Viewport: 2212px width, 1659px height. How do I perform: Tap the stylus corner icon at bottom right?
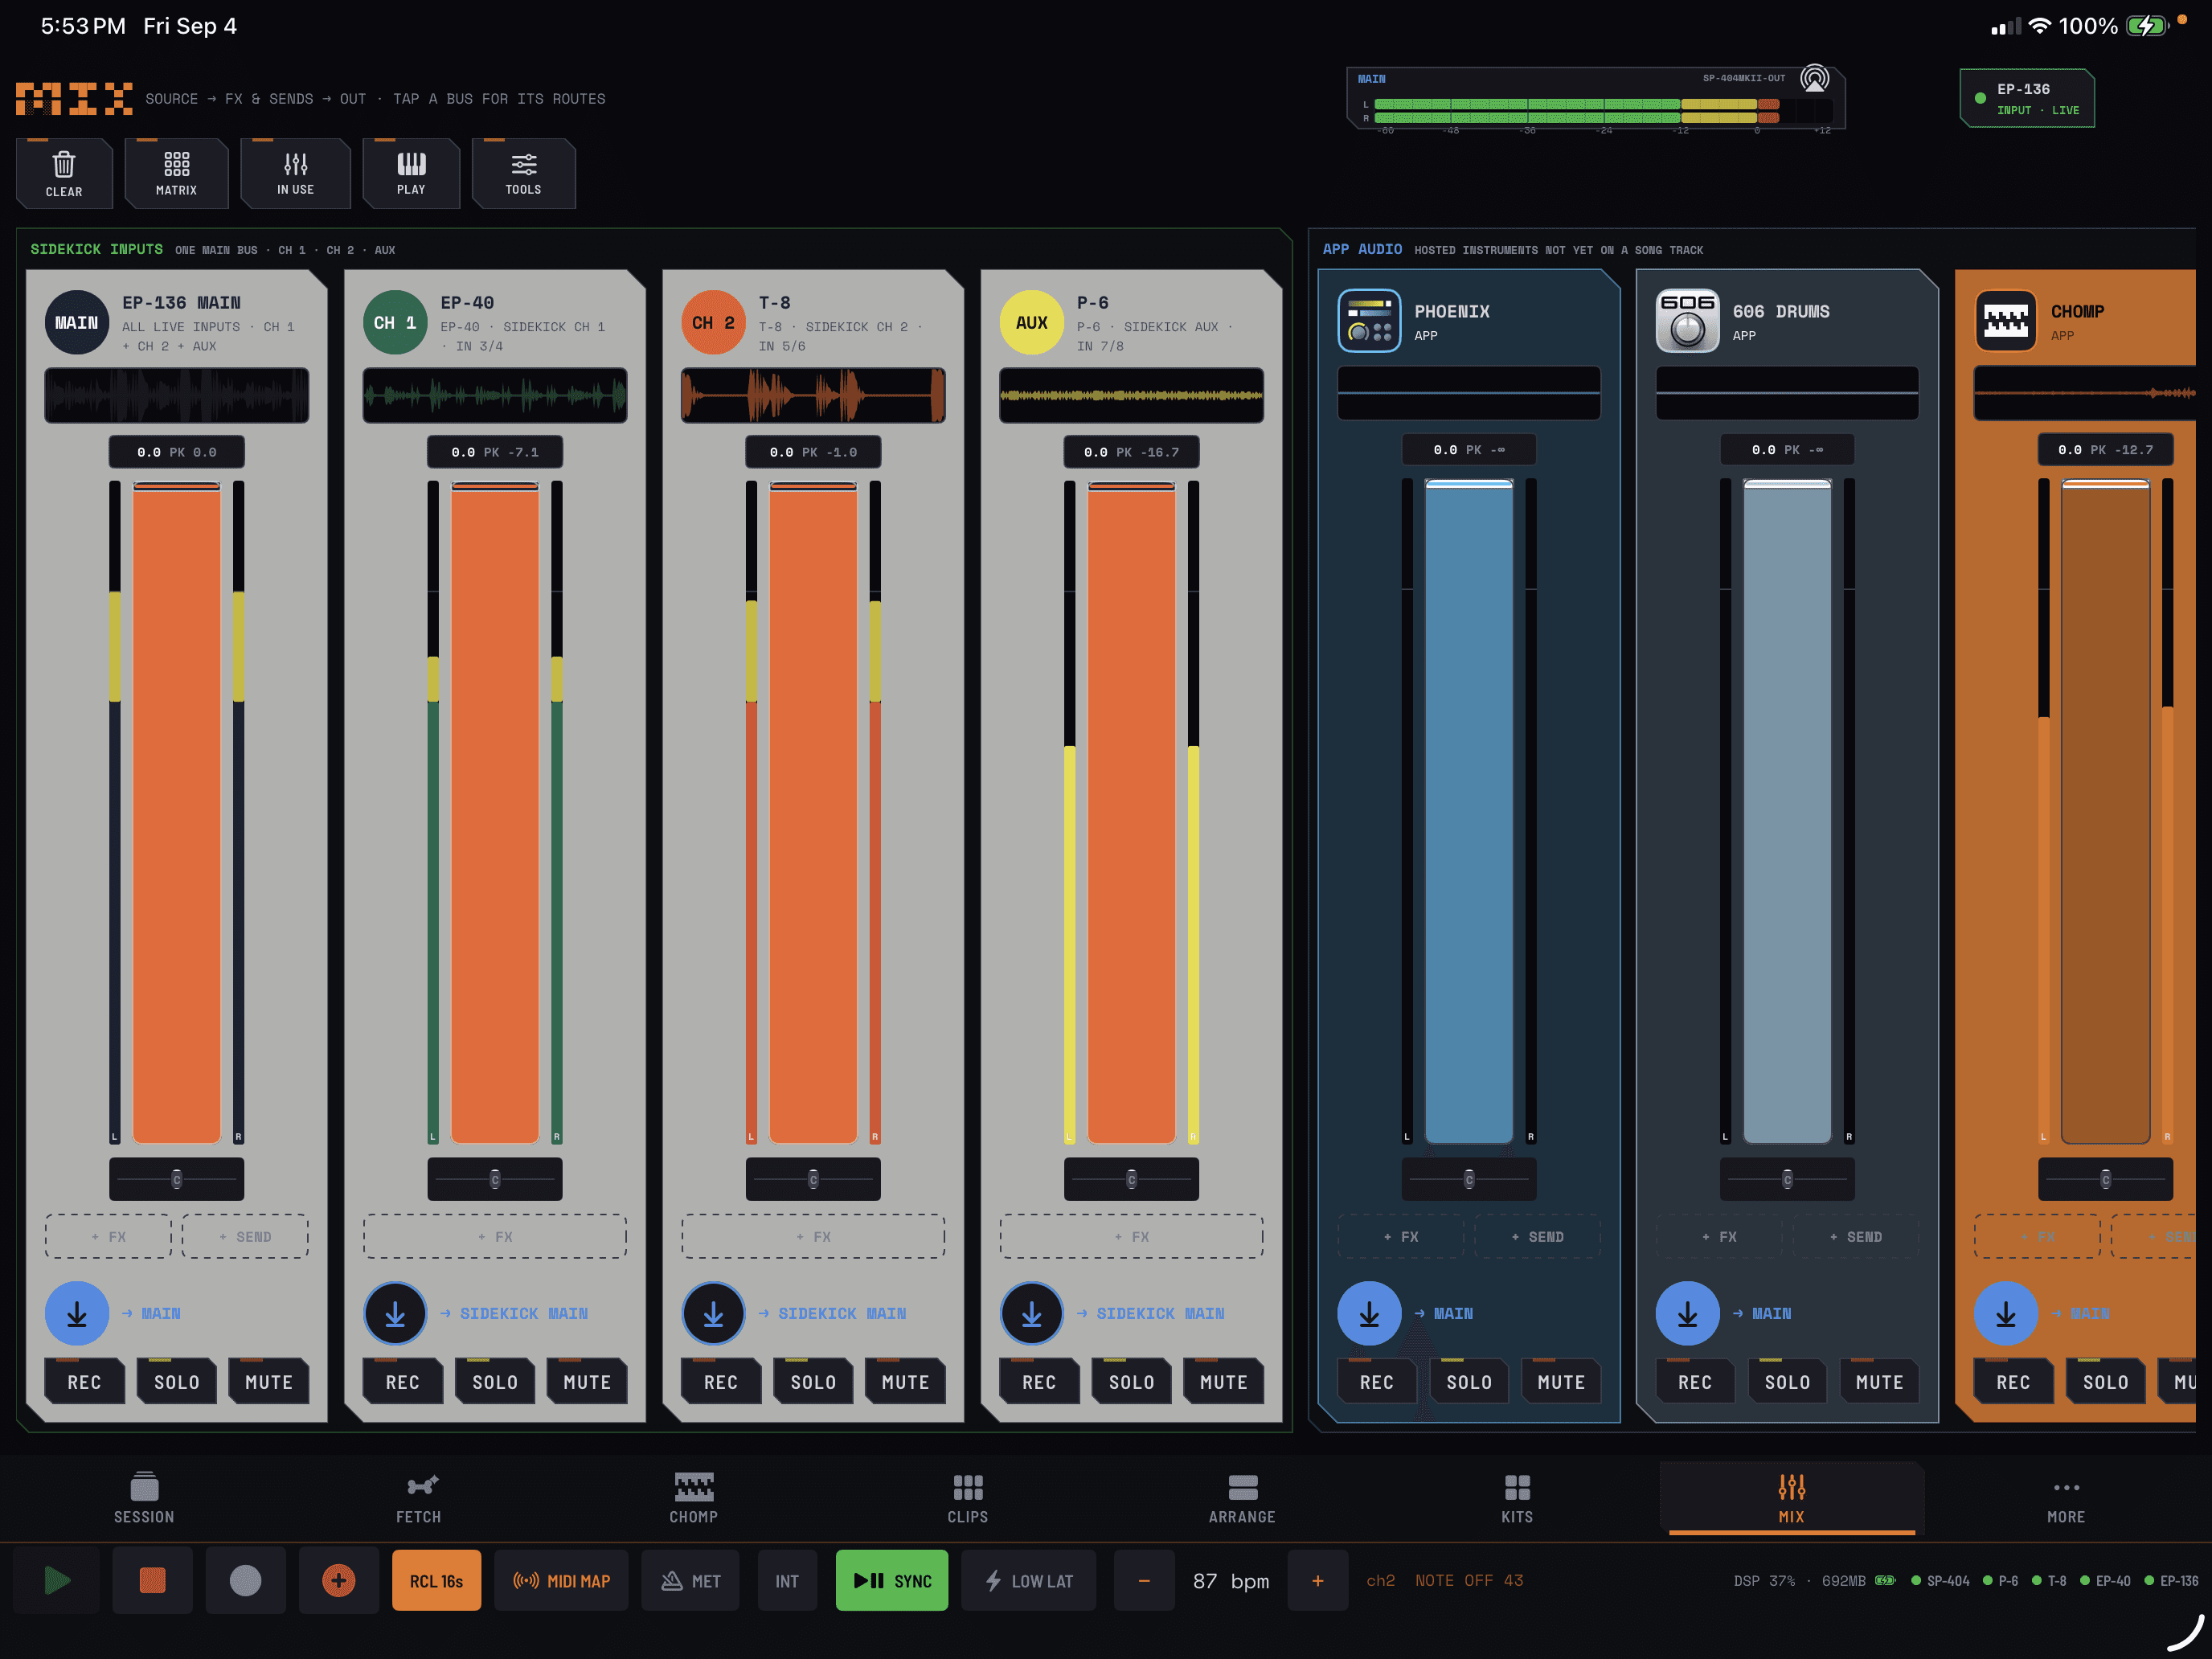[x=2185, y=1632]
